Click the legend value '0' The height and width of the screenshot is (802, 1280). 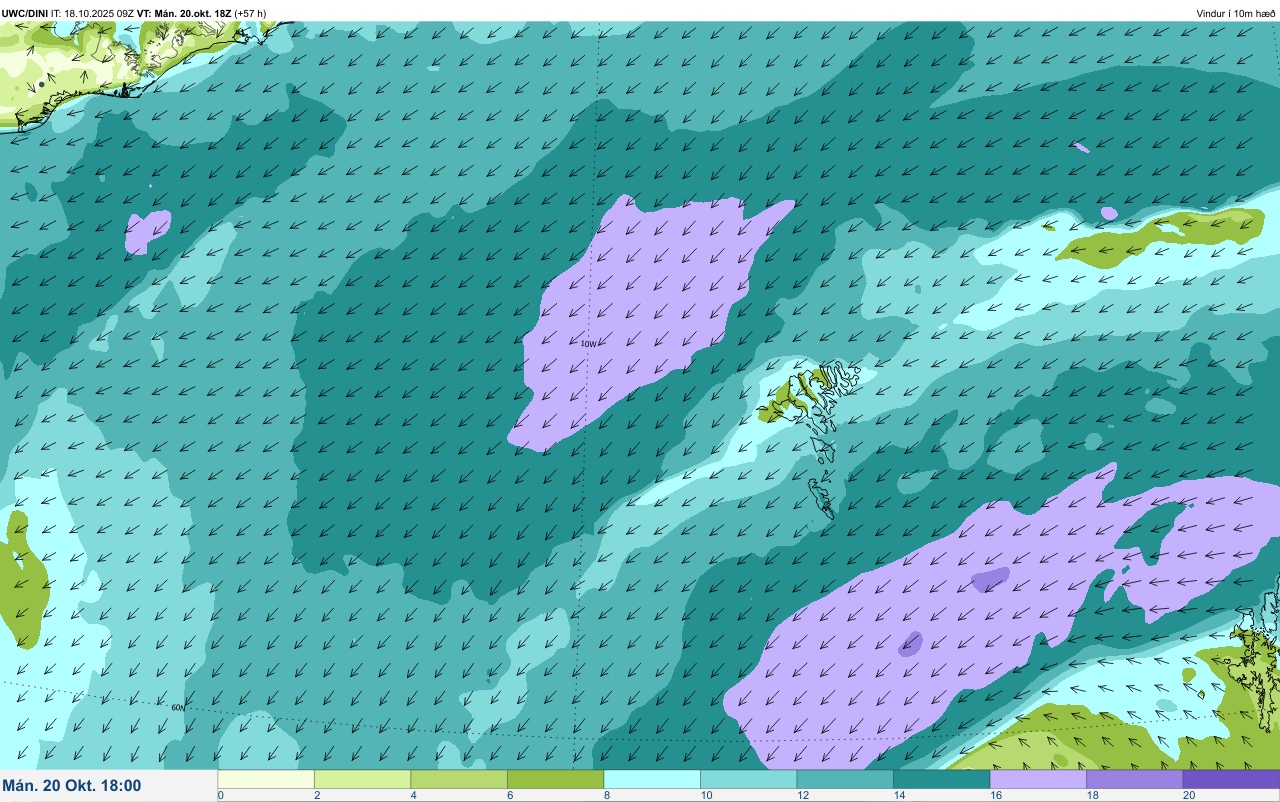tap(220, 795)
